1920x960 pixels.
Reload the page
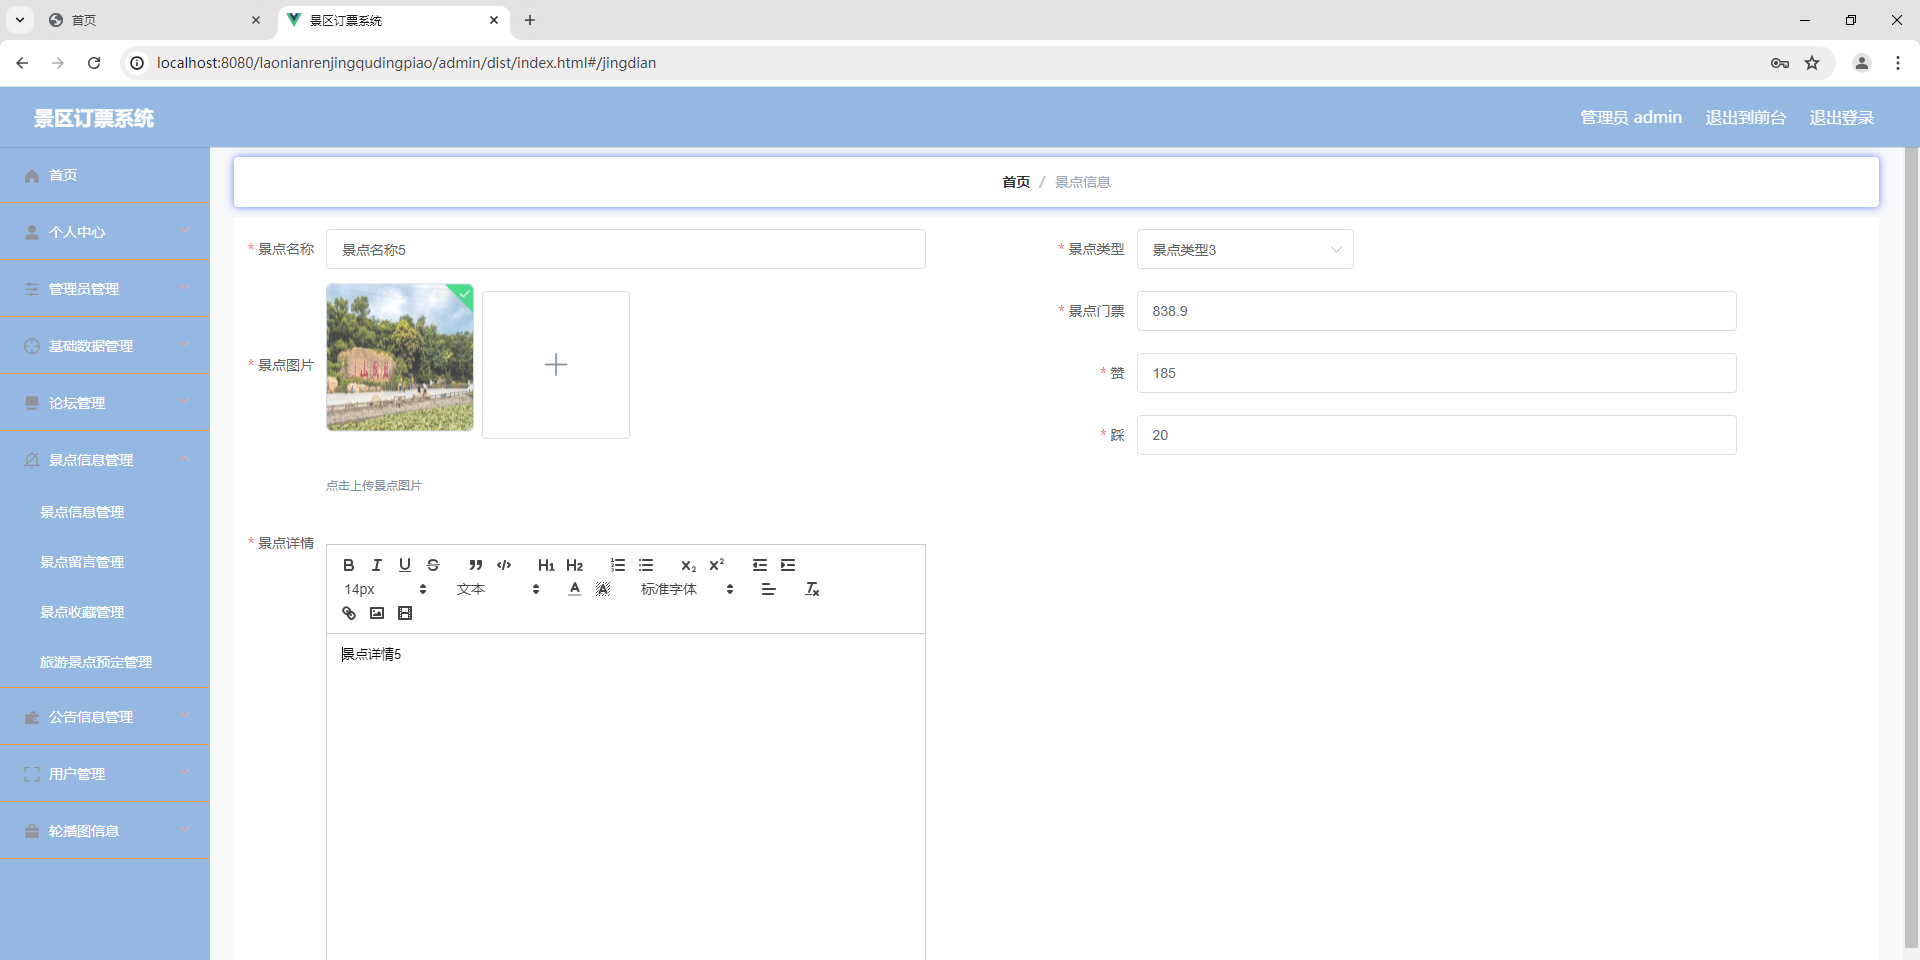[x=94, y=63]
